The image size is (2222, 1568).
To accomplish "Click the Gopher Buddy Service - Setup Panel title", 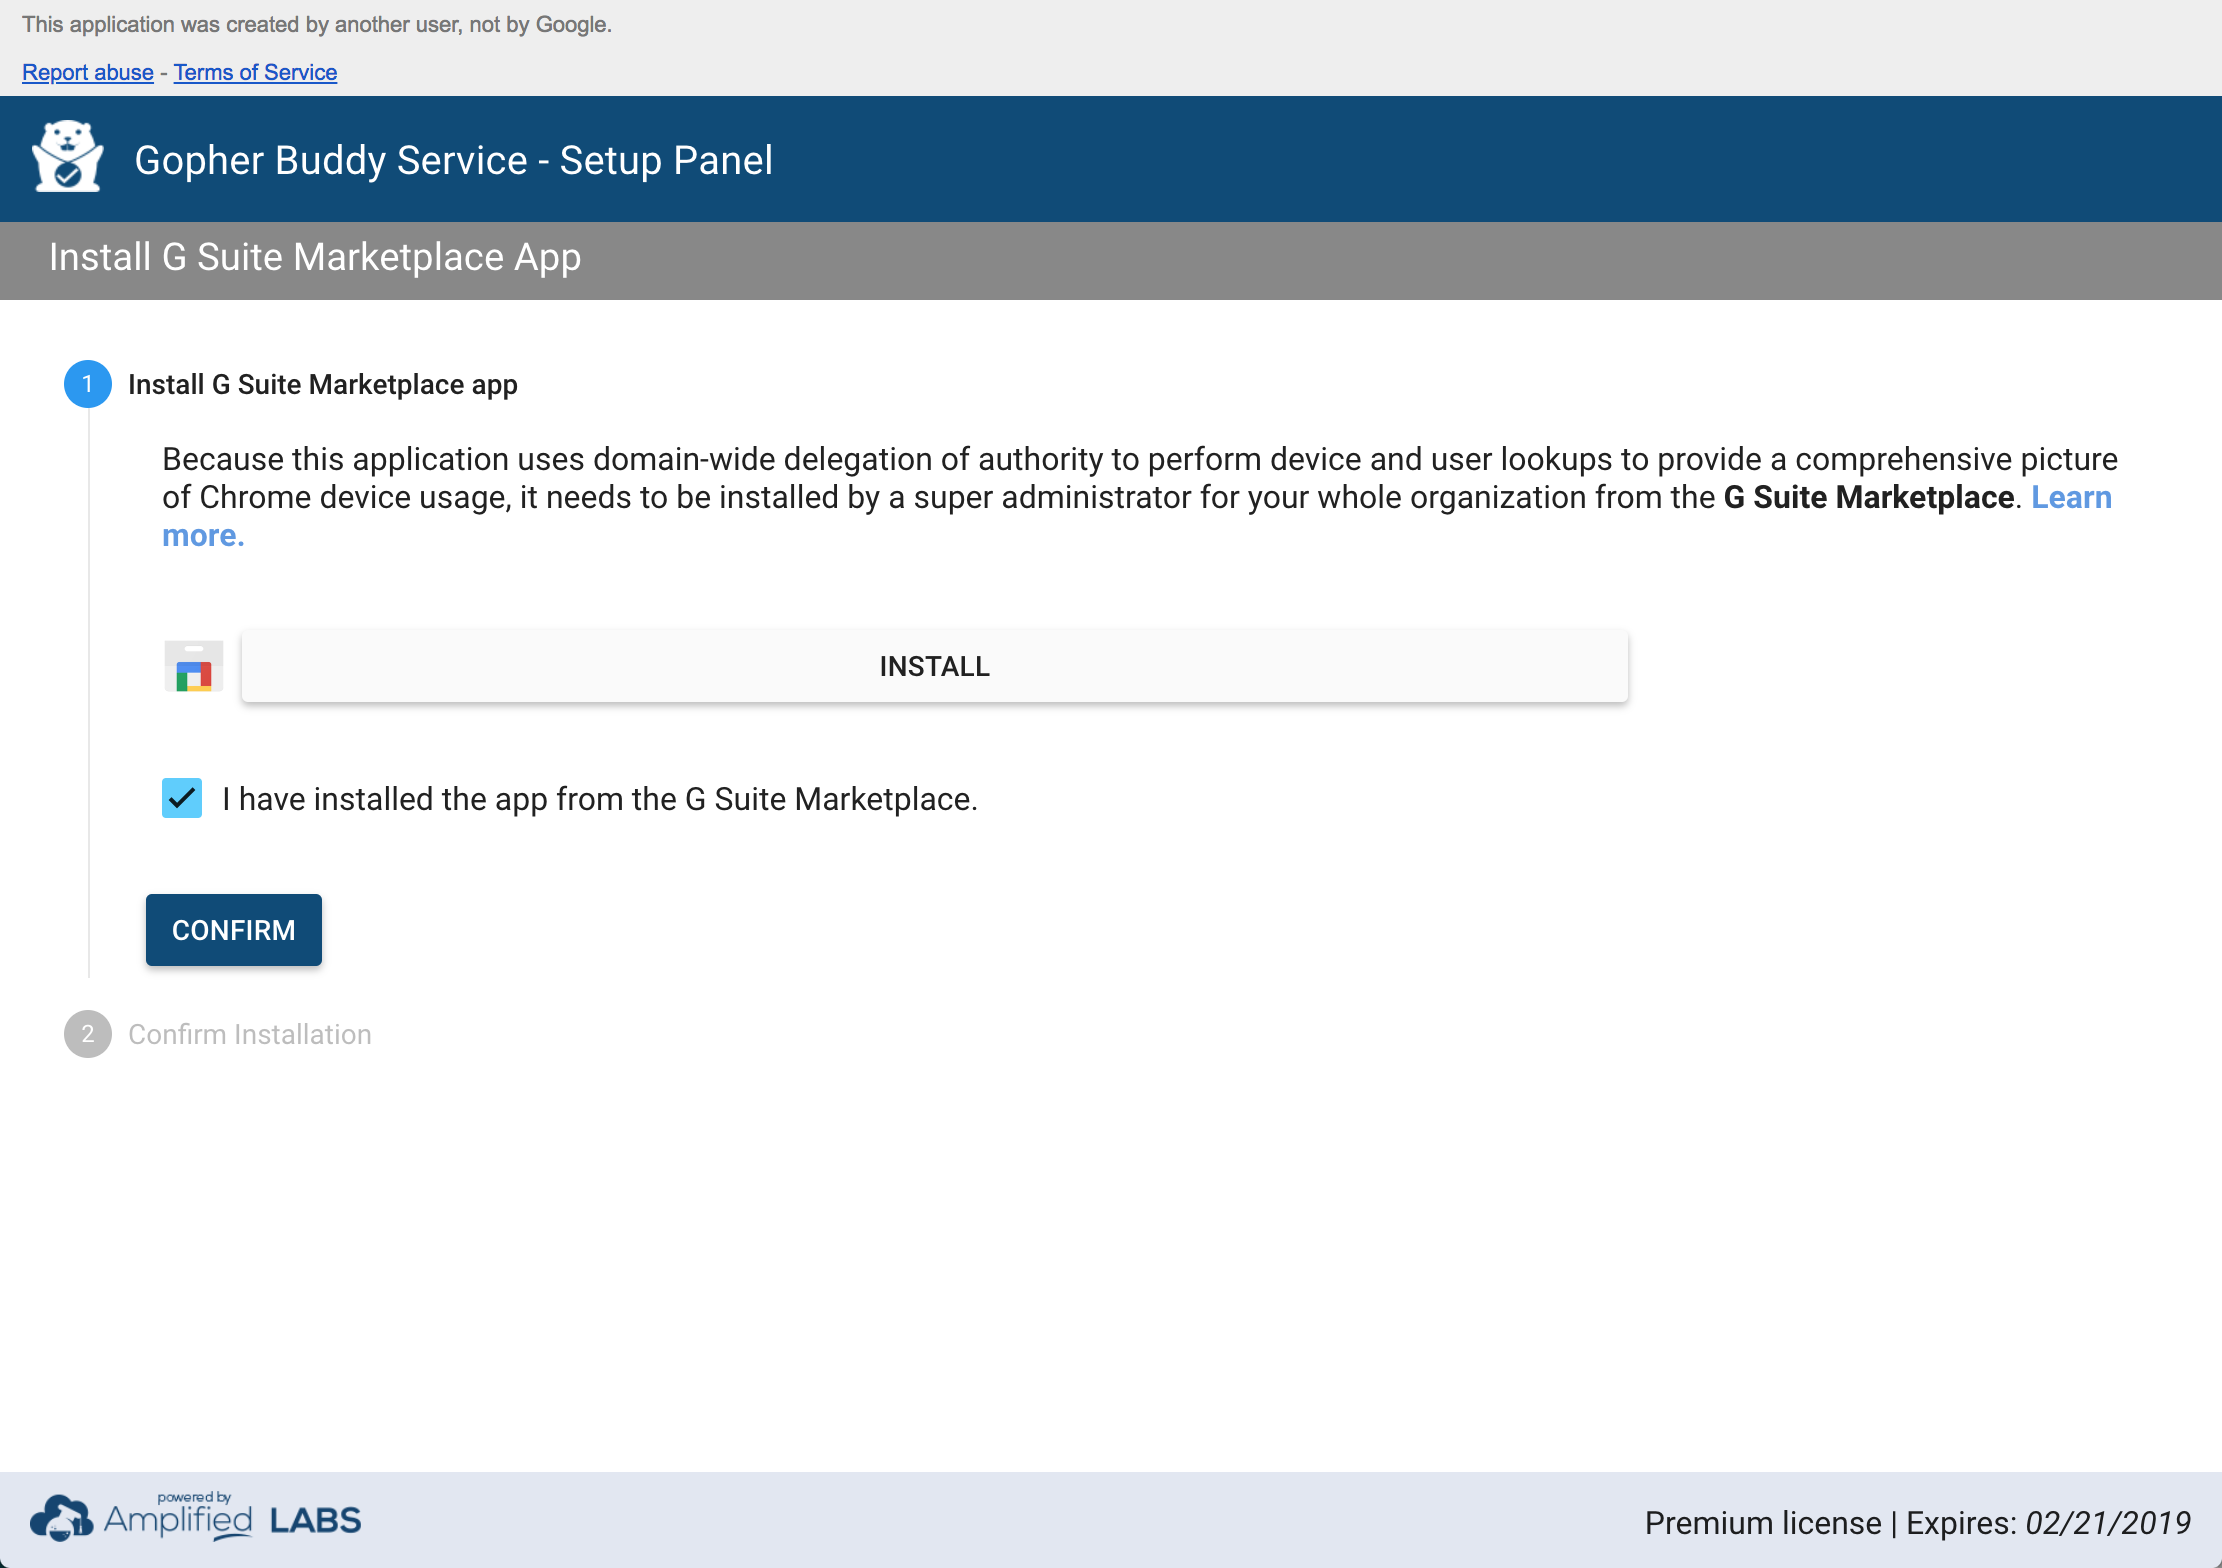I will (454, 160).
